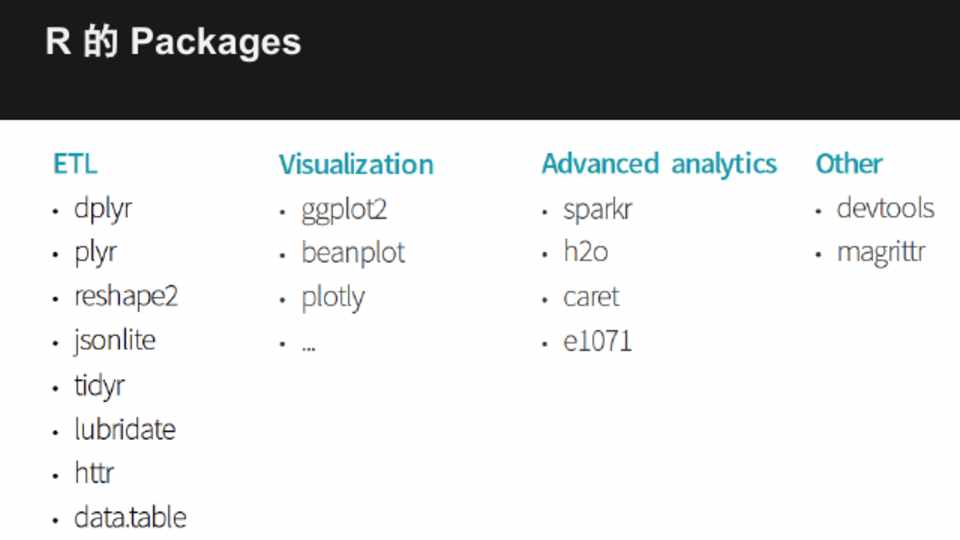Click the jsonlite package entry

tap(115, 340)
